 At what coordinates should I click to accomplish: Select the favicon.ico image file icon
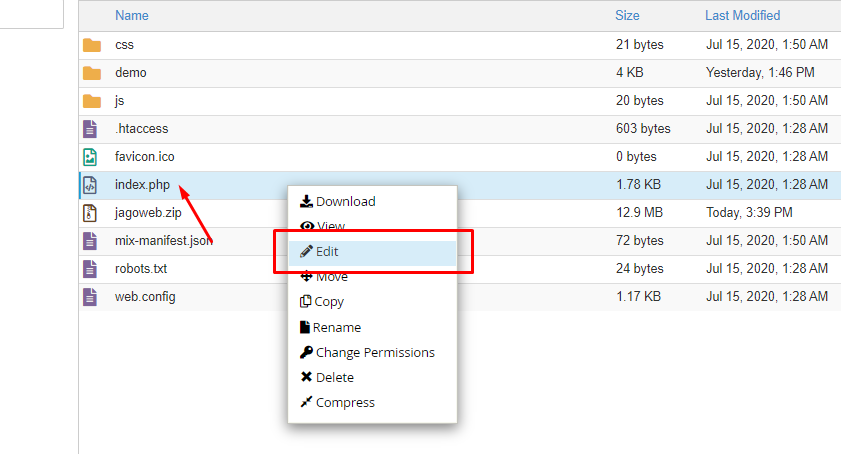point(90,157)
